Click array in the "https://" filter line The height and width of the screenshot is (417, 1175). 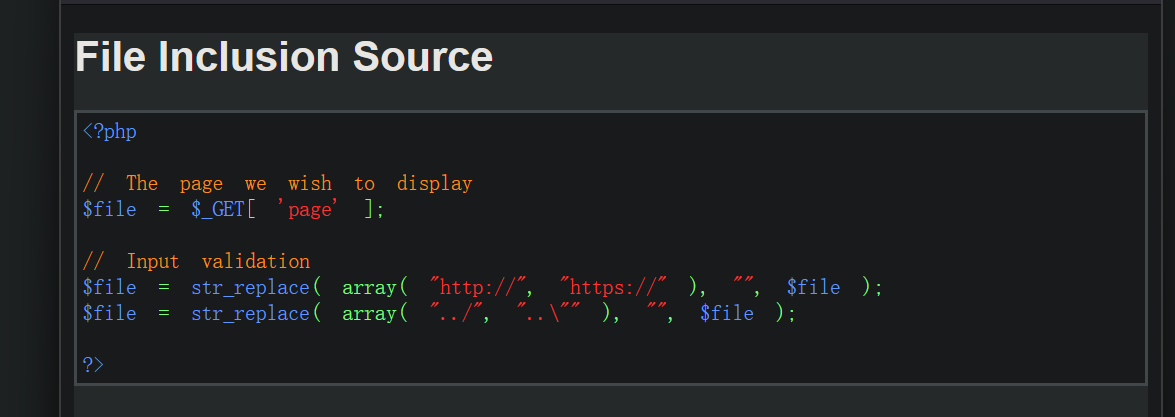[x=369, y=287]
